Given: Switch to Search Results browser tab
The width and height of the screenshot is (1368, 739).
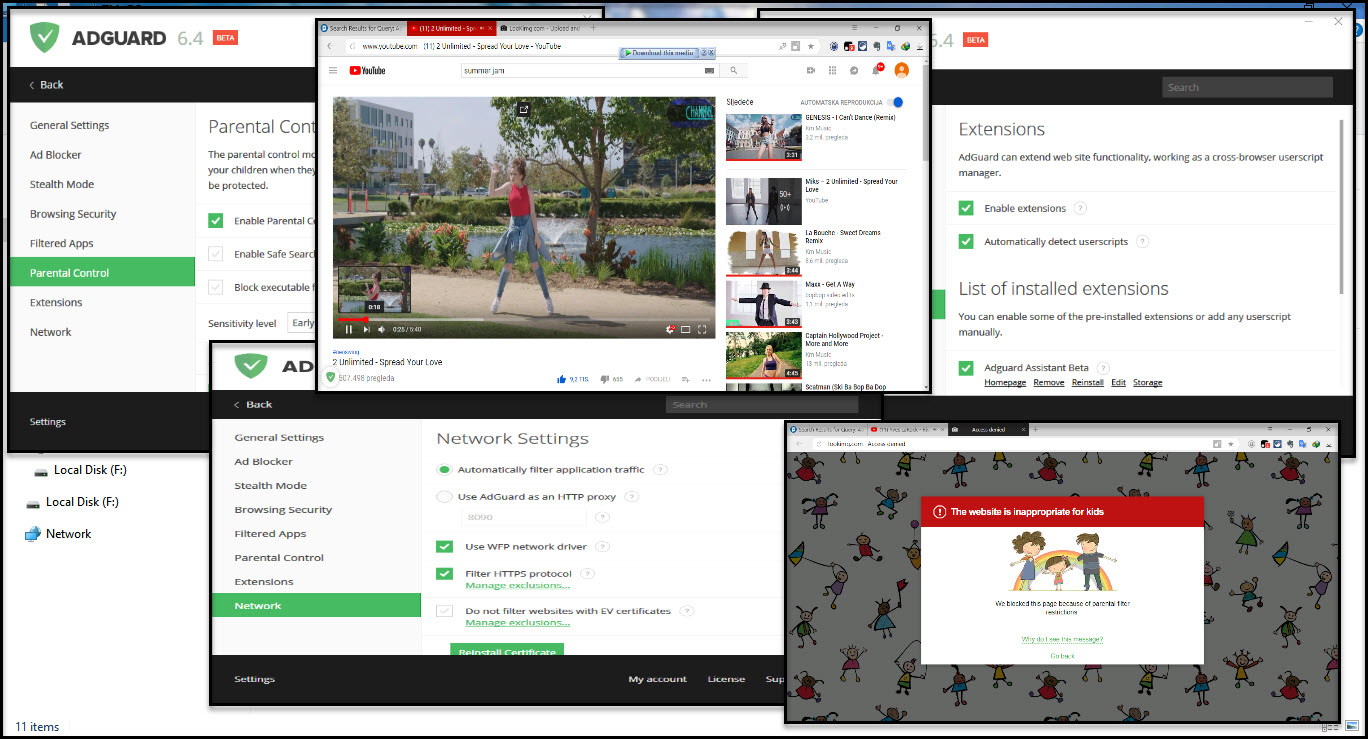Looking at the screenshot, I should point(363,28).
